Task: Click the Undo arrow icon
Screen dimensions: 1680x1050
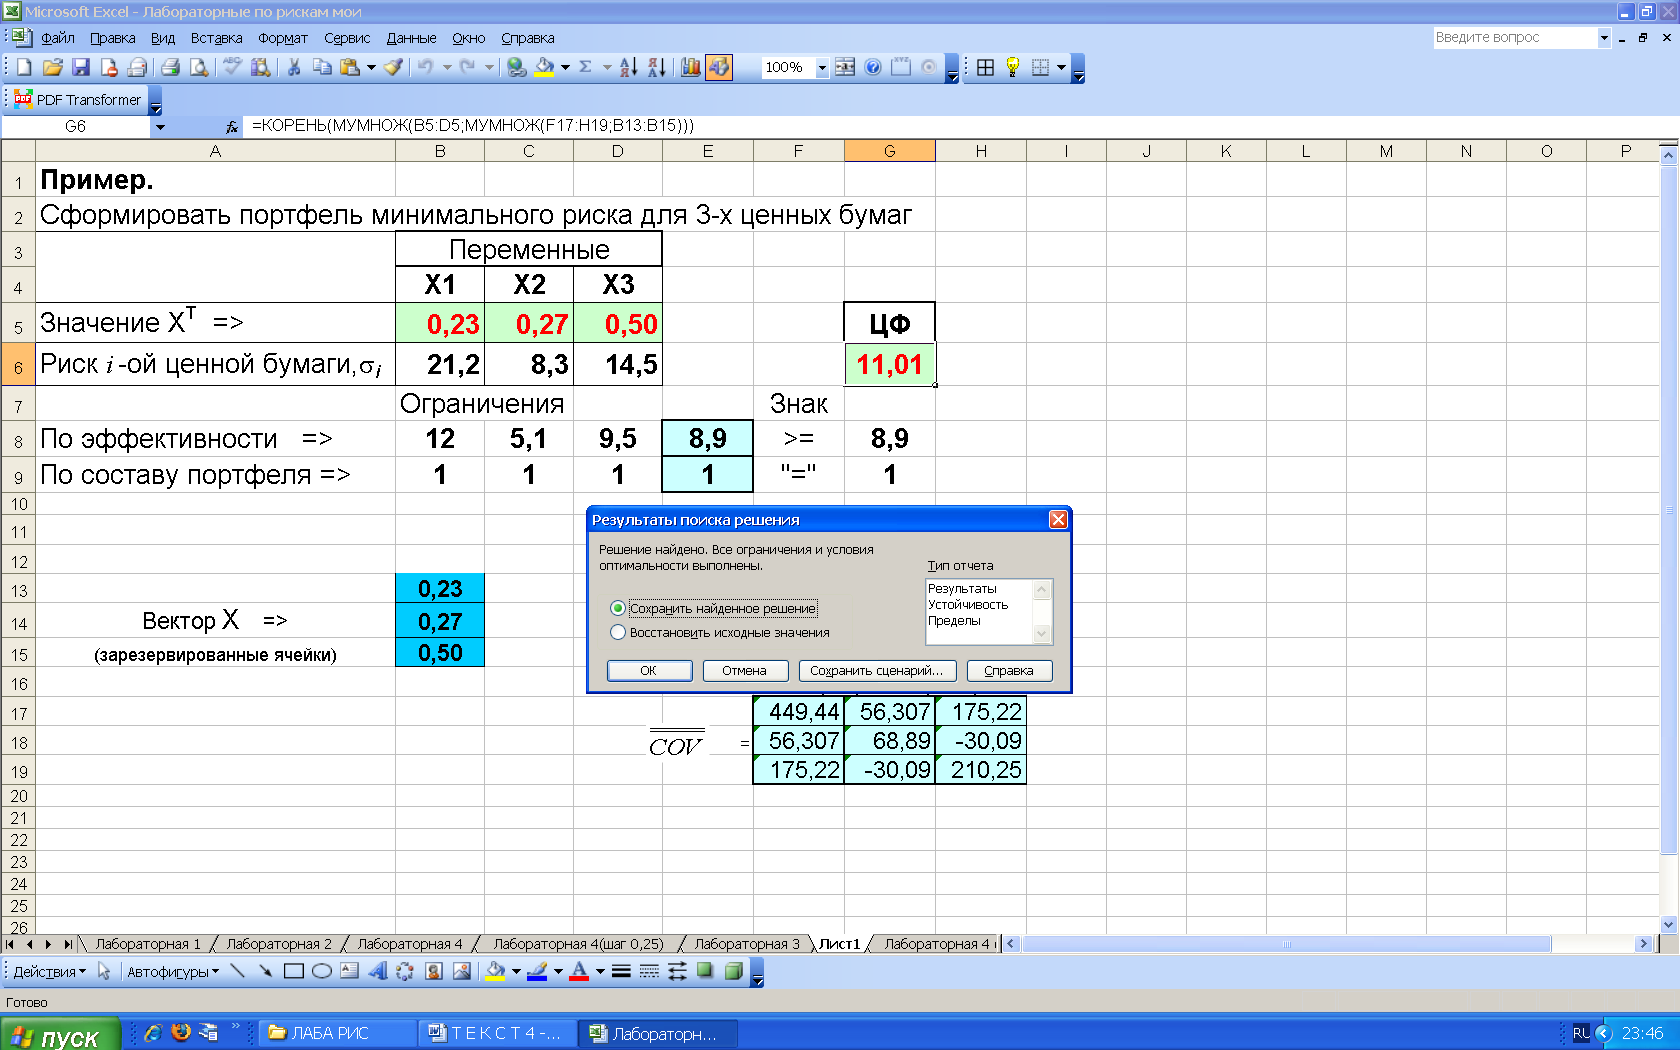Action: tap(426, 67)
